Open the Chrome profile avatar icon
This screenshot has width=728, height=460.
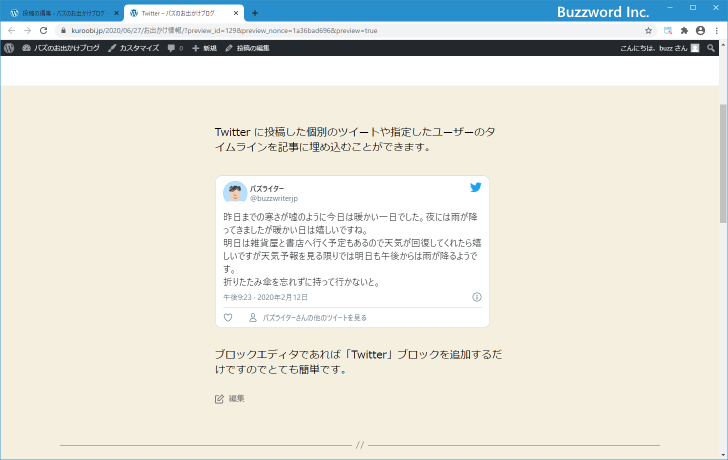click(x=700, y=31)
